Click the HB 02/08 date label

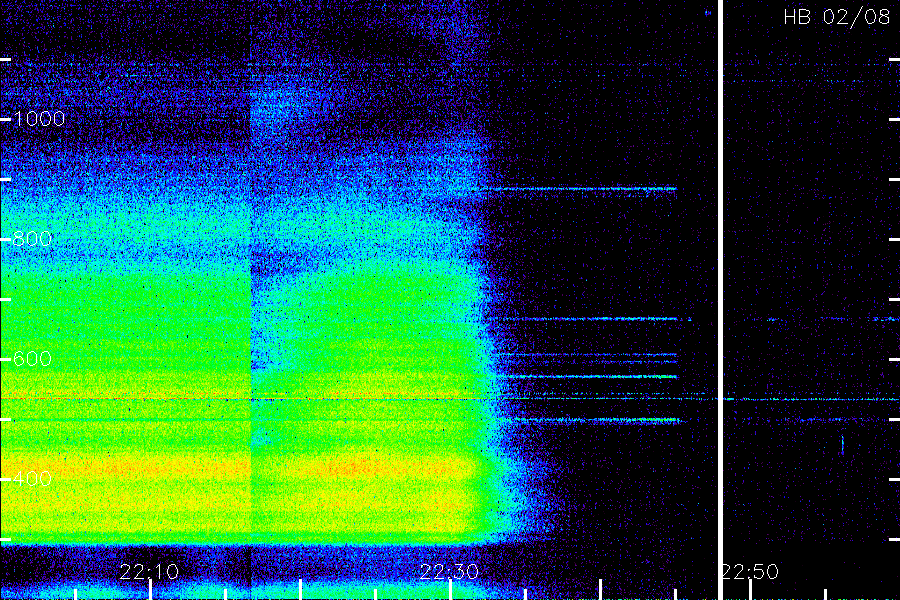coord(836,17)
